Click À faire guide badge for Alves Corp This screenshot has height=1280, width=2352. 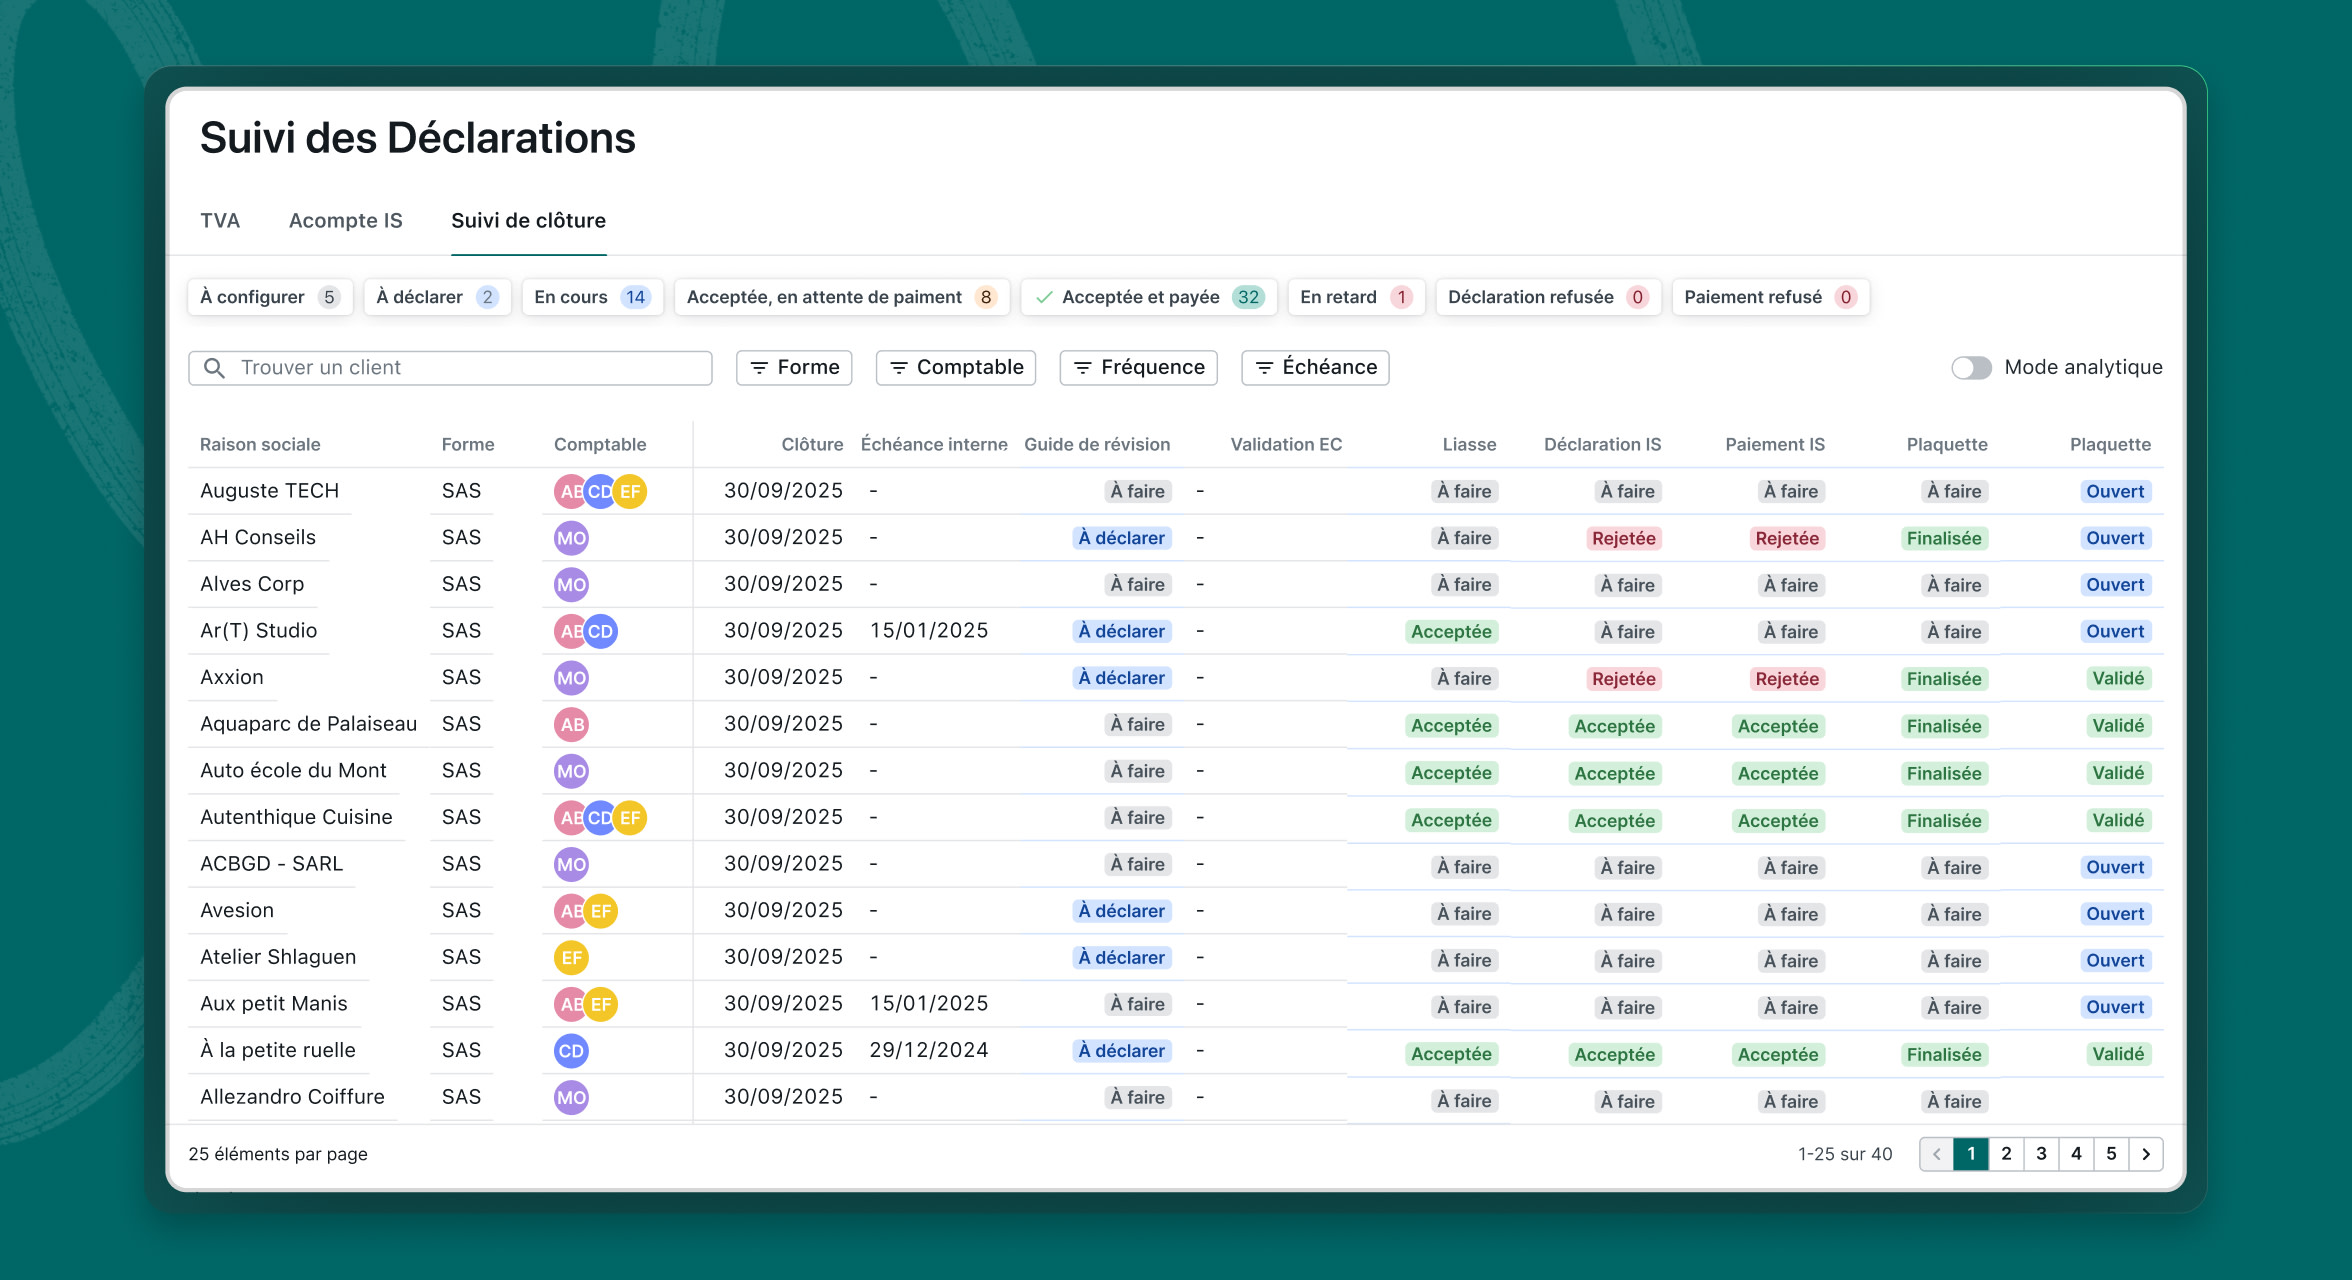[1138, 585]
